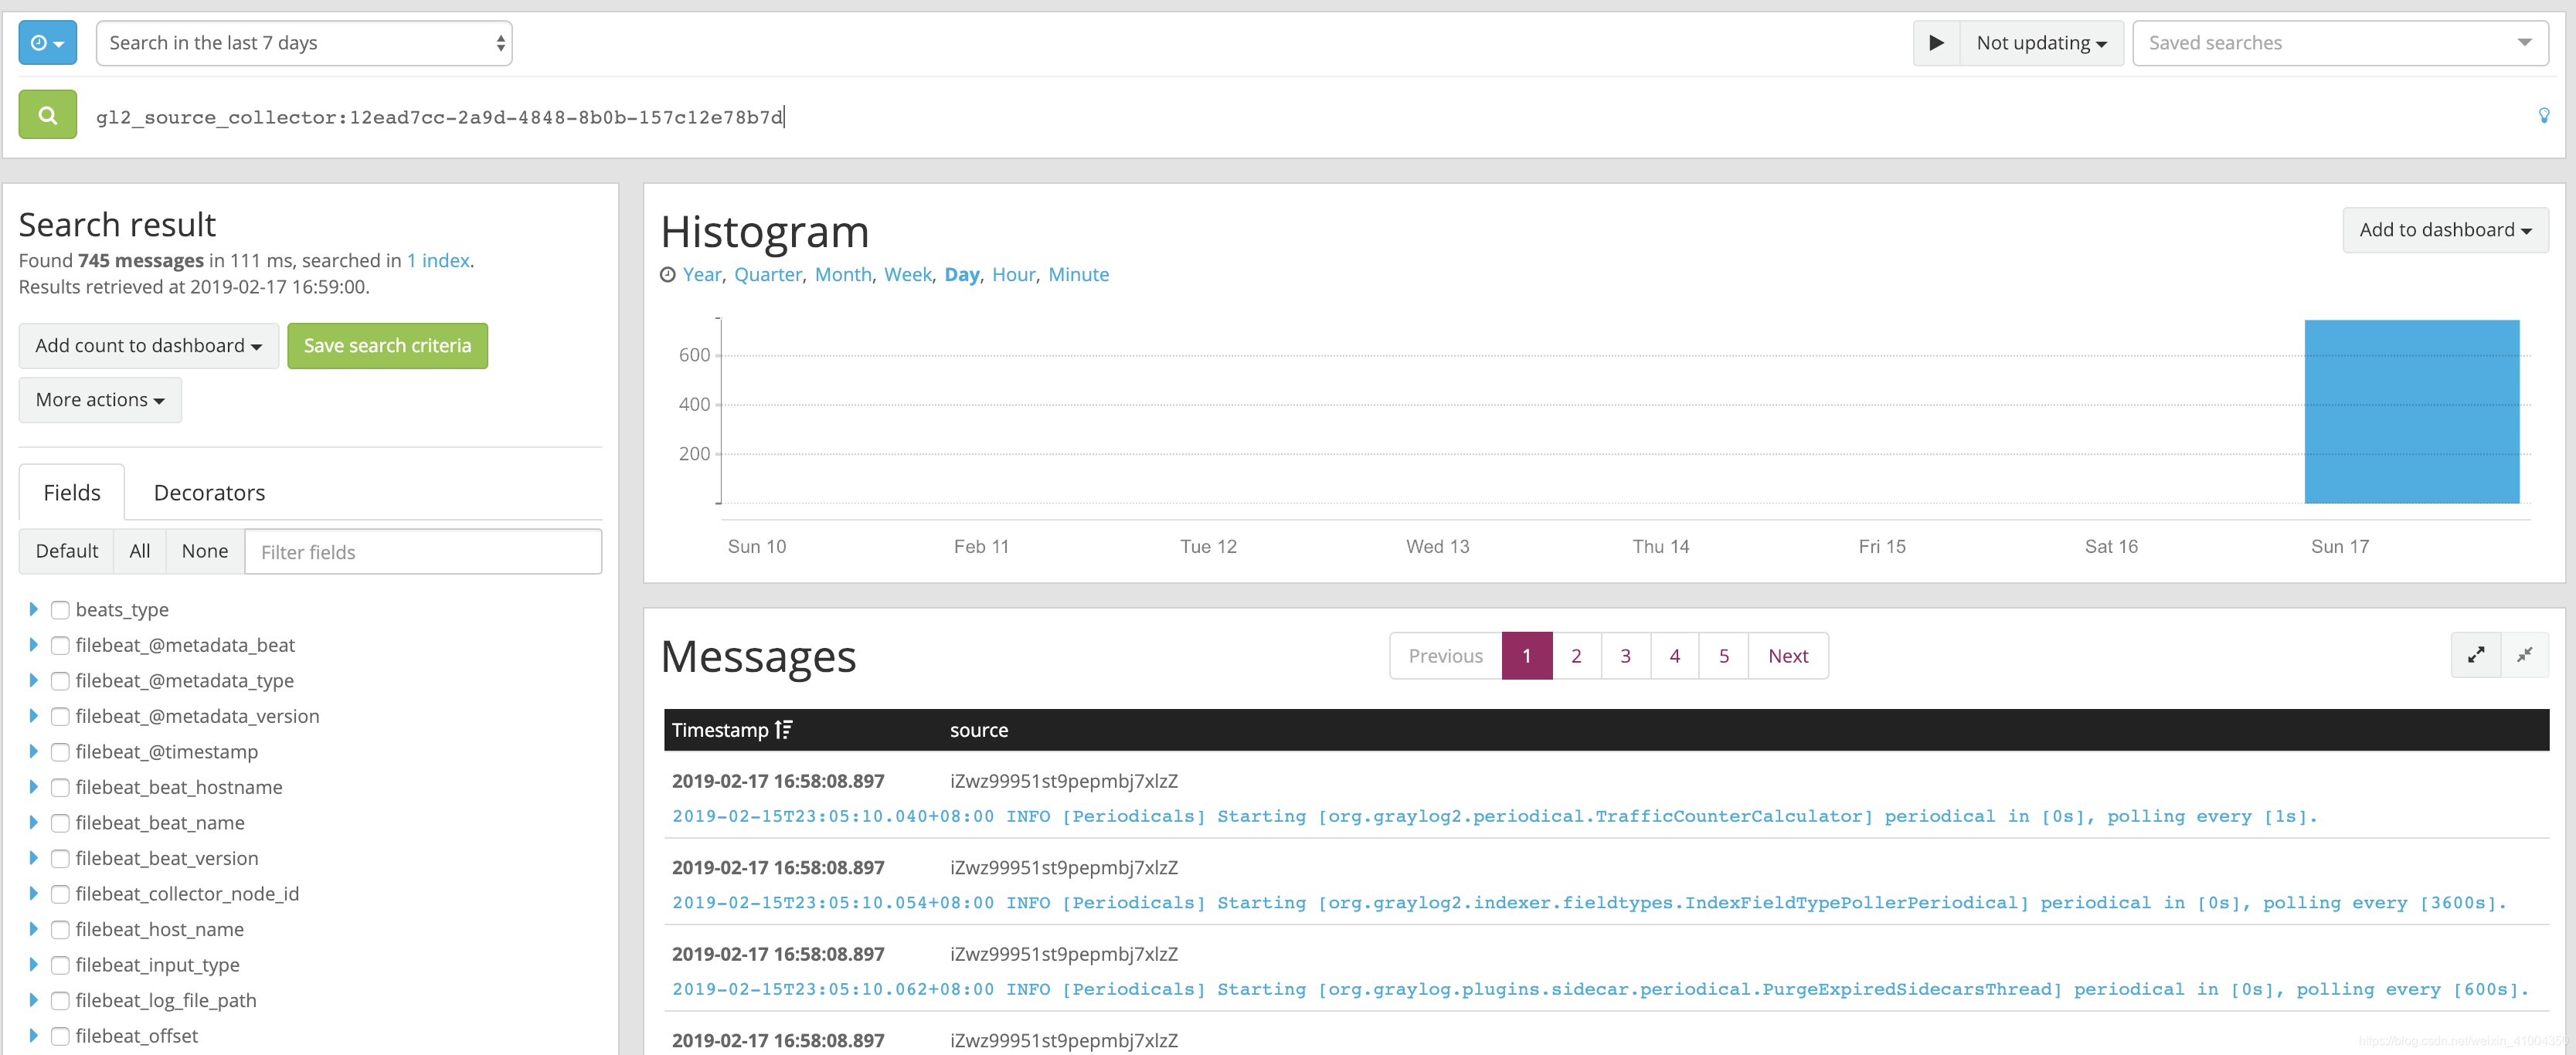Check the beats_type field checkbox

click(x=60, y=610)
